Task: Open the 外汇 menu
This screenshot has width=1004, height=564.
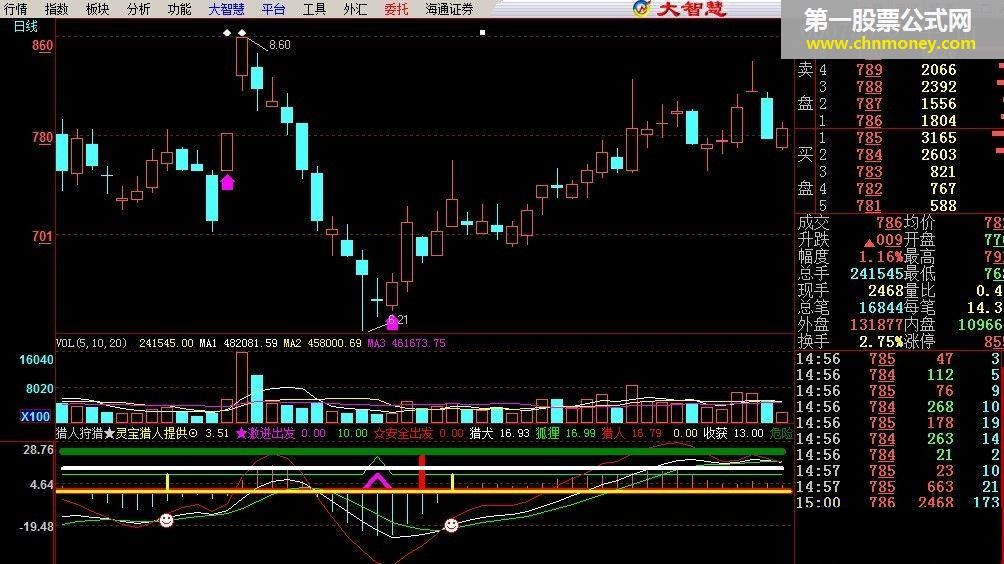Action: click(355, 9)
